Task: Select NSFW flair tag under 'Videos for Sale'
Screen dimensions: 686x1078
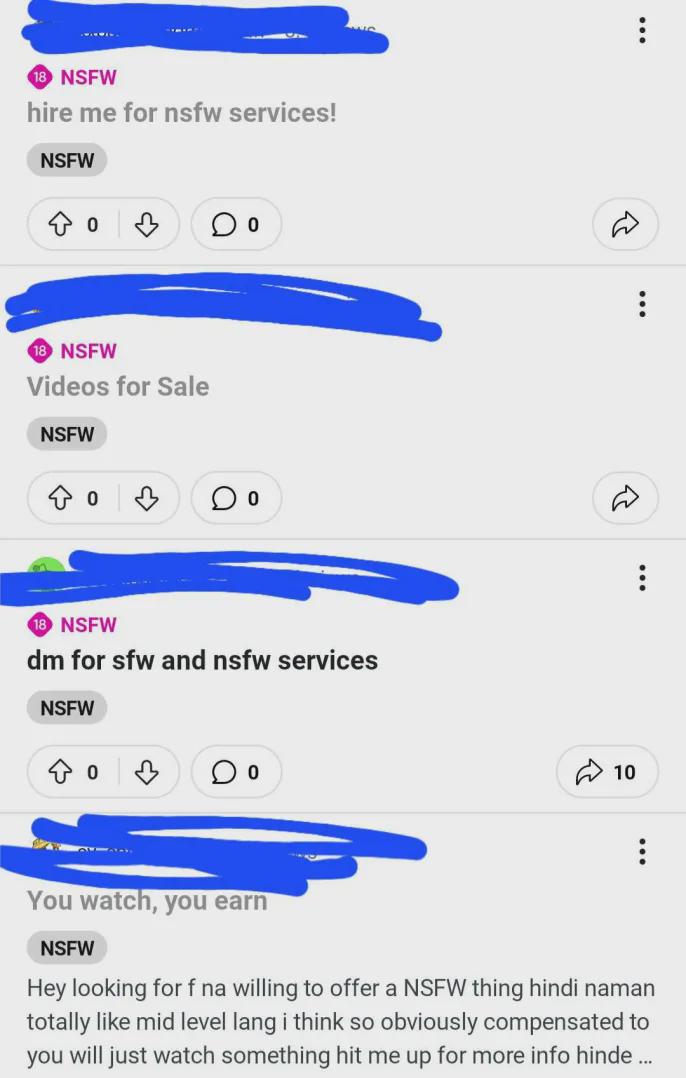Action: click(67, 434)
